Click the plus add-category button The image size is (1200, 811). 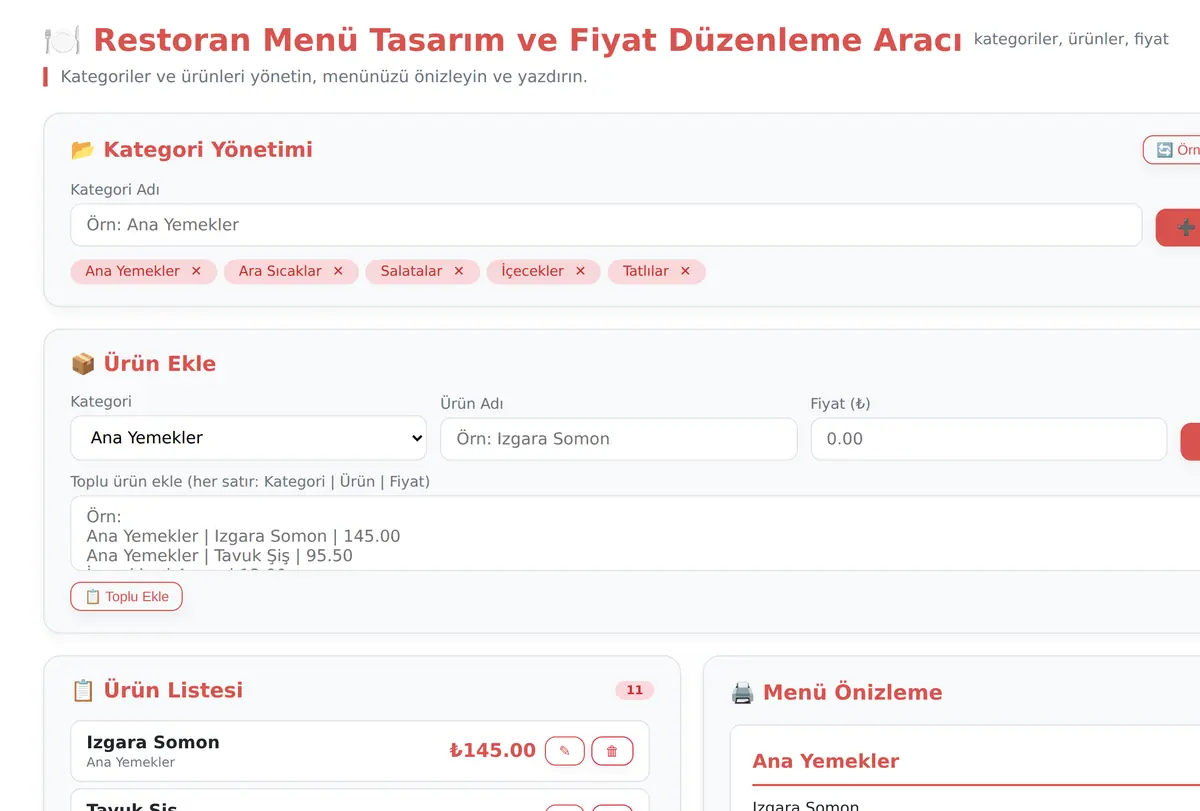pyautogui.click(x=1179, y=227)
